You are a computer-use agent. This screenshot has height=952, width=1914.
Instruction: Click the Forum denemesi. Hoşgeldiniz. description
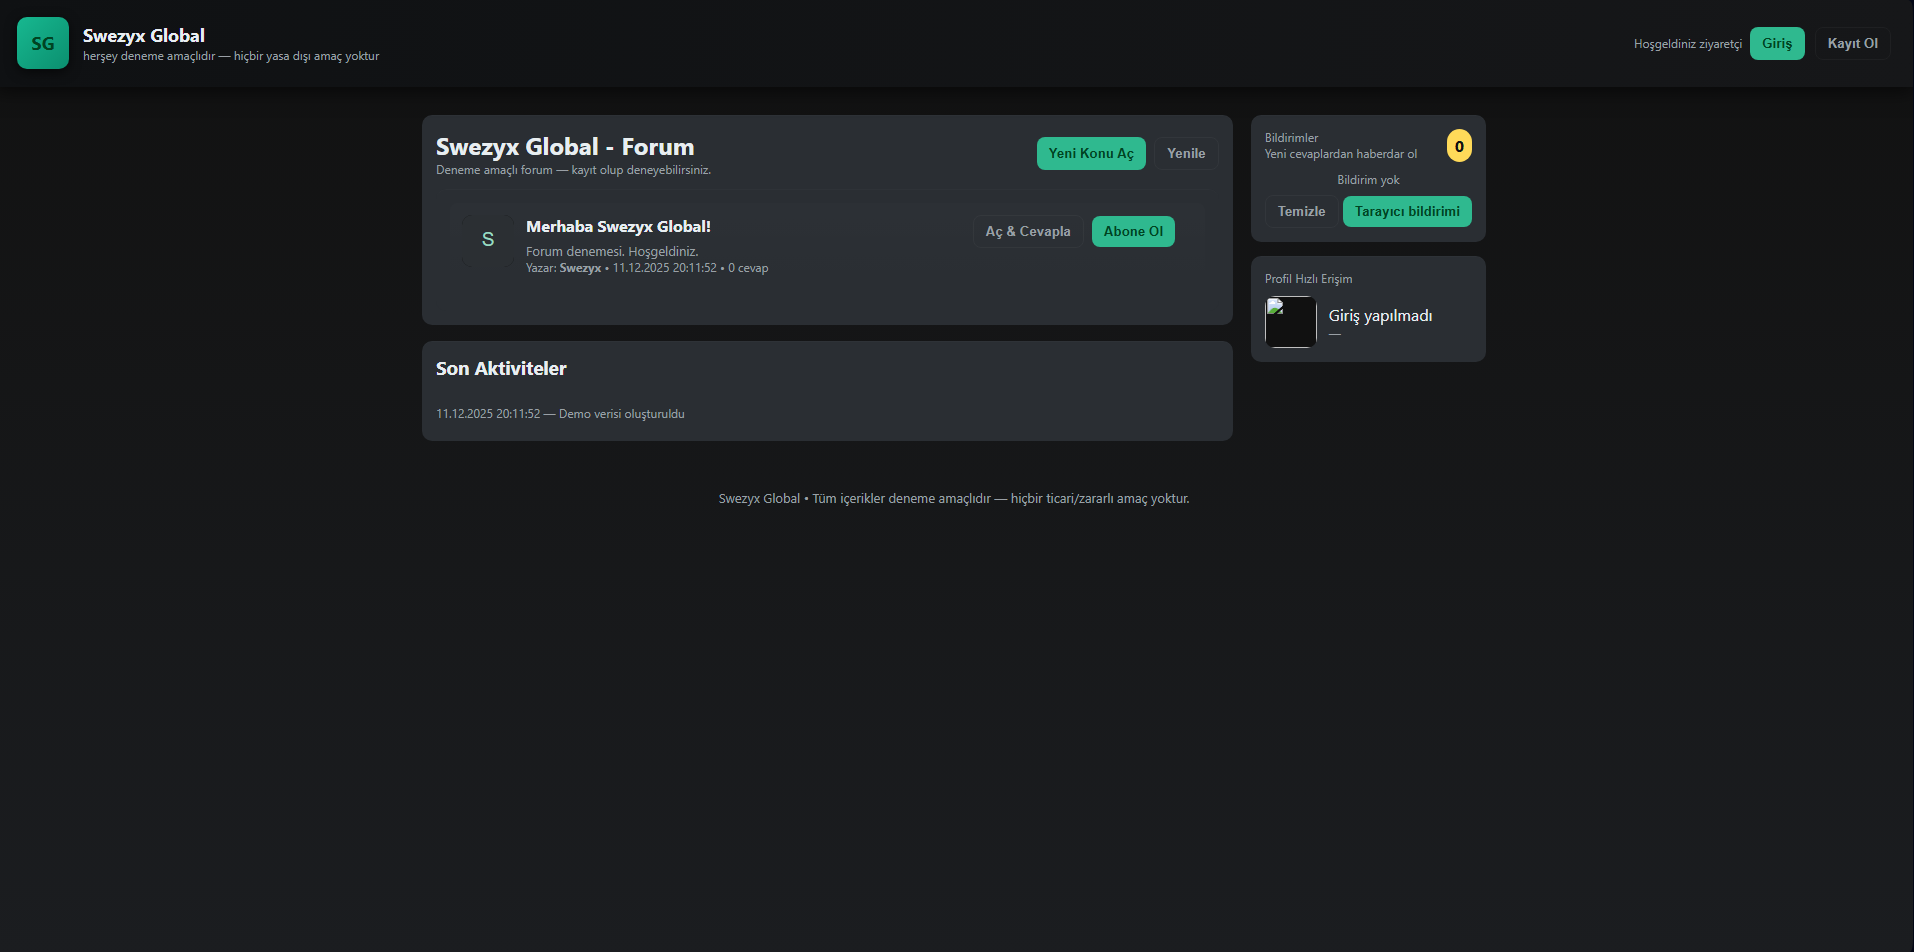tap(612, 252)
